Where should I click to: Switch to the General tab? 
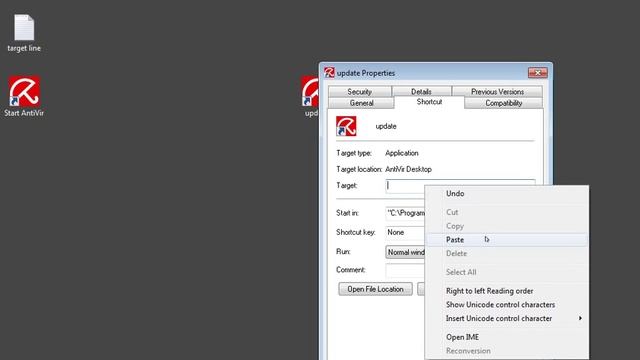coord(361,103)
